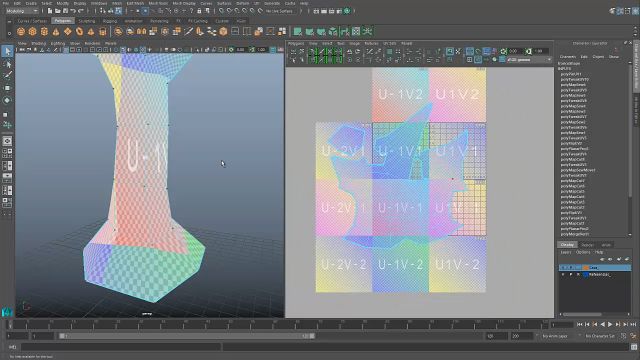Select the arrow Select tool in the toolbox
Screen dimensions: 640x360
pos(7,51)
